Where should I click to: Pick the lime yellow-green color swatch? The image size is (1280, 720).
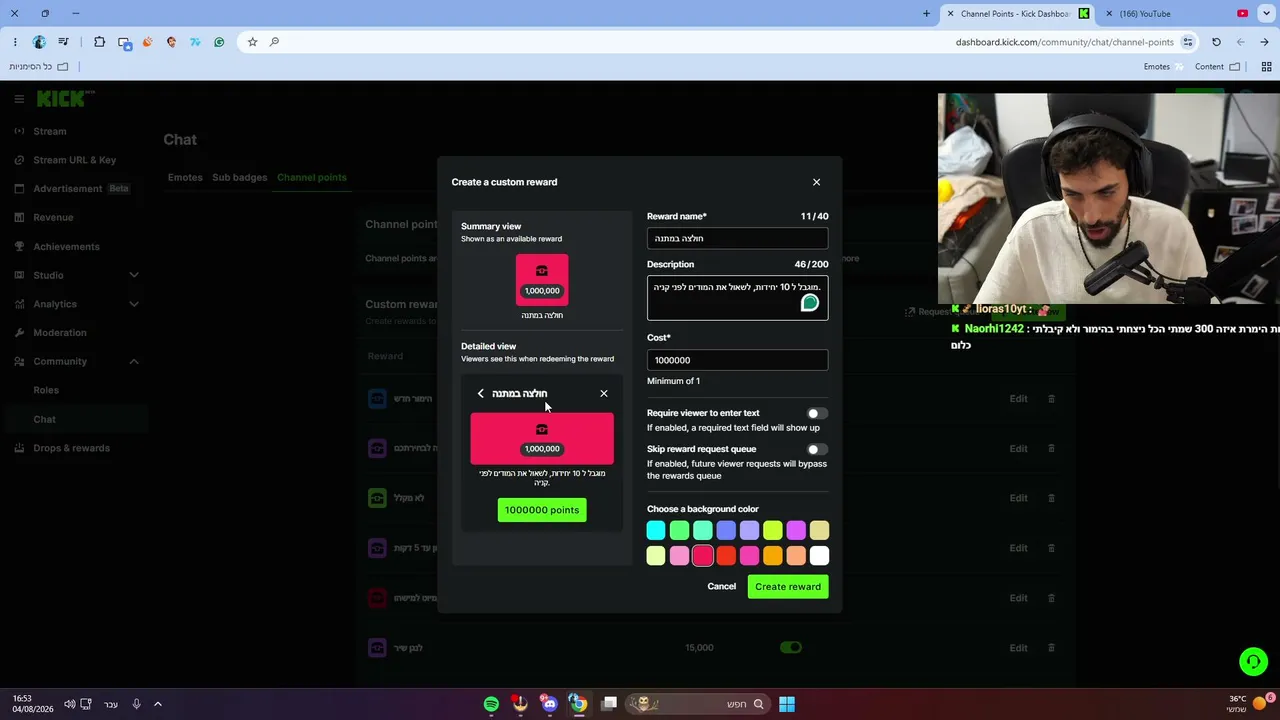coord(773,530)
